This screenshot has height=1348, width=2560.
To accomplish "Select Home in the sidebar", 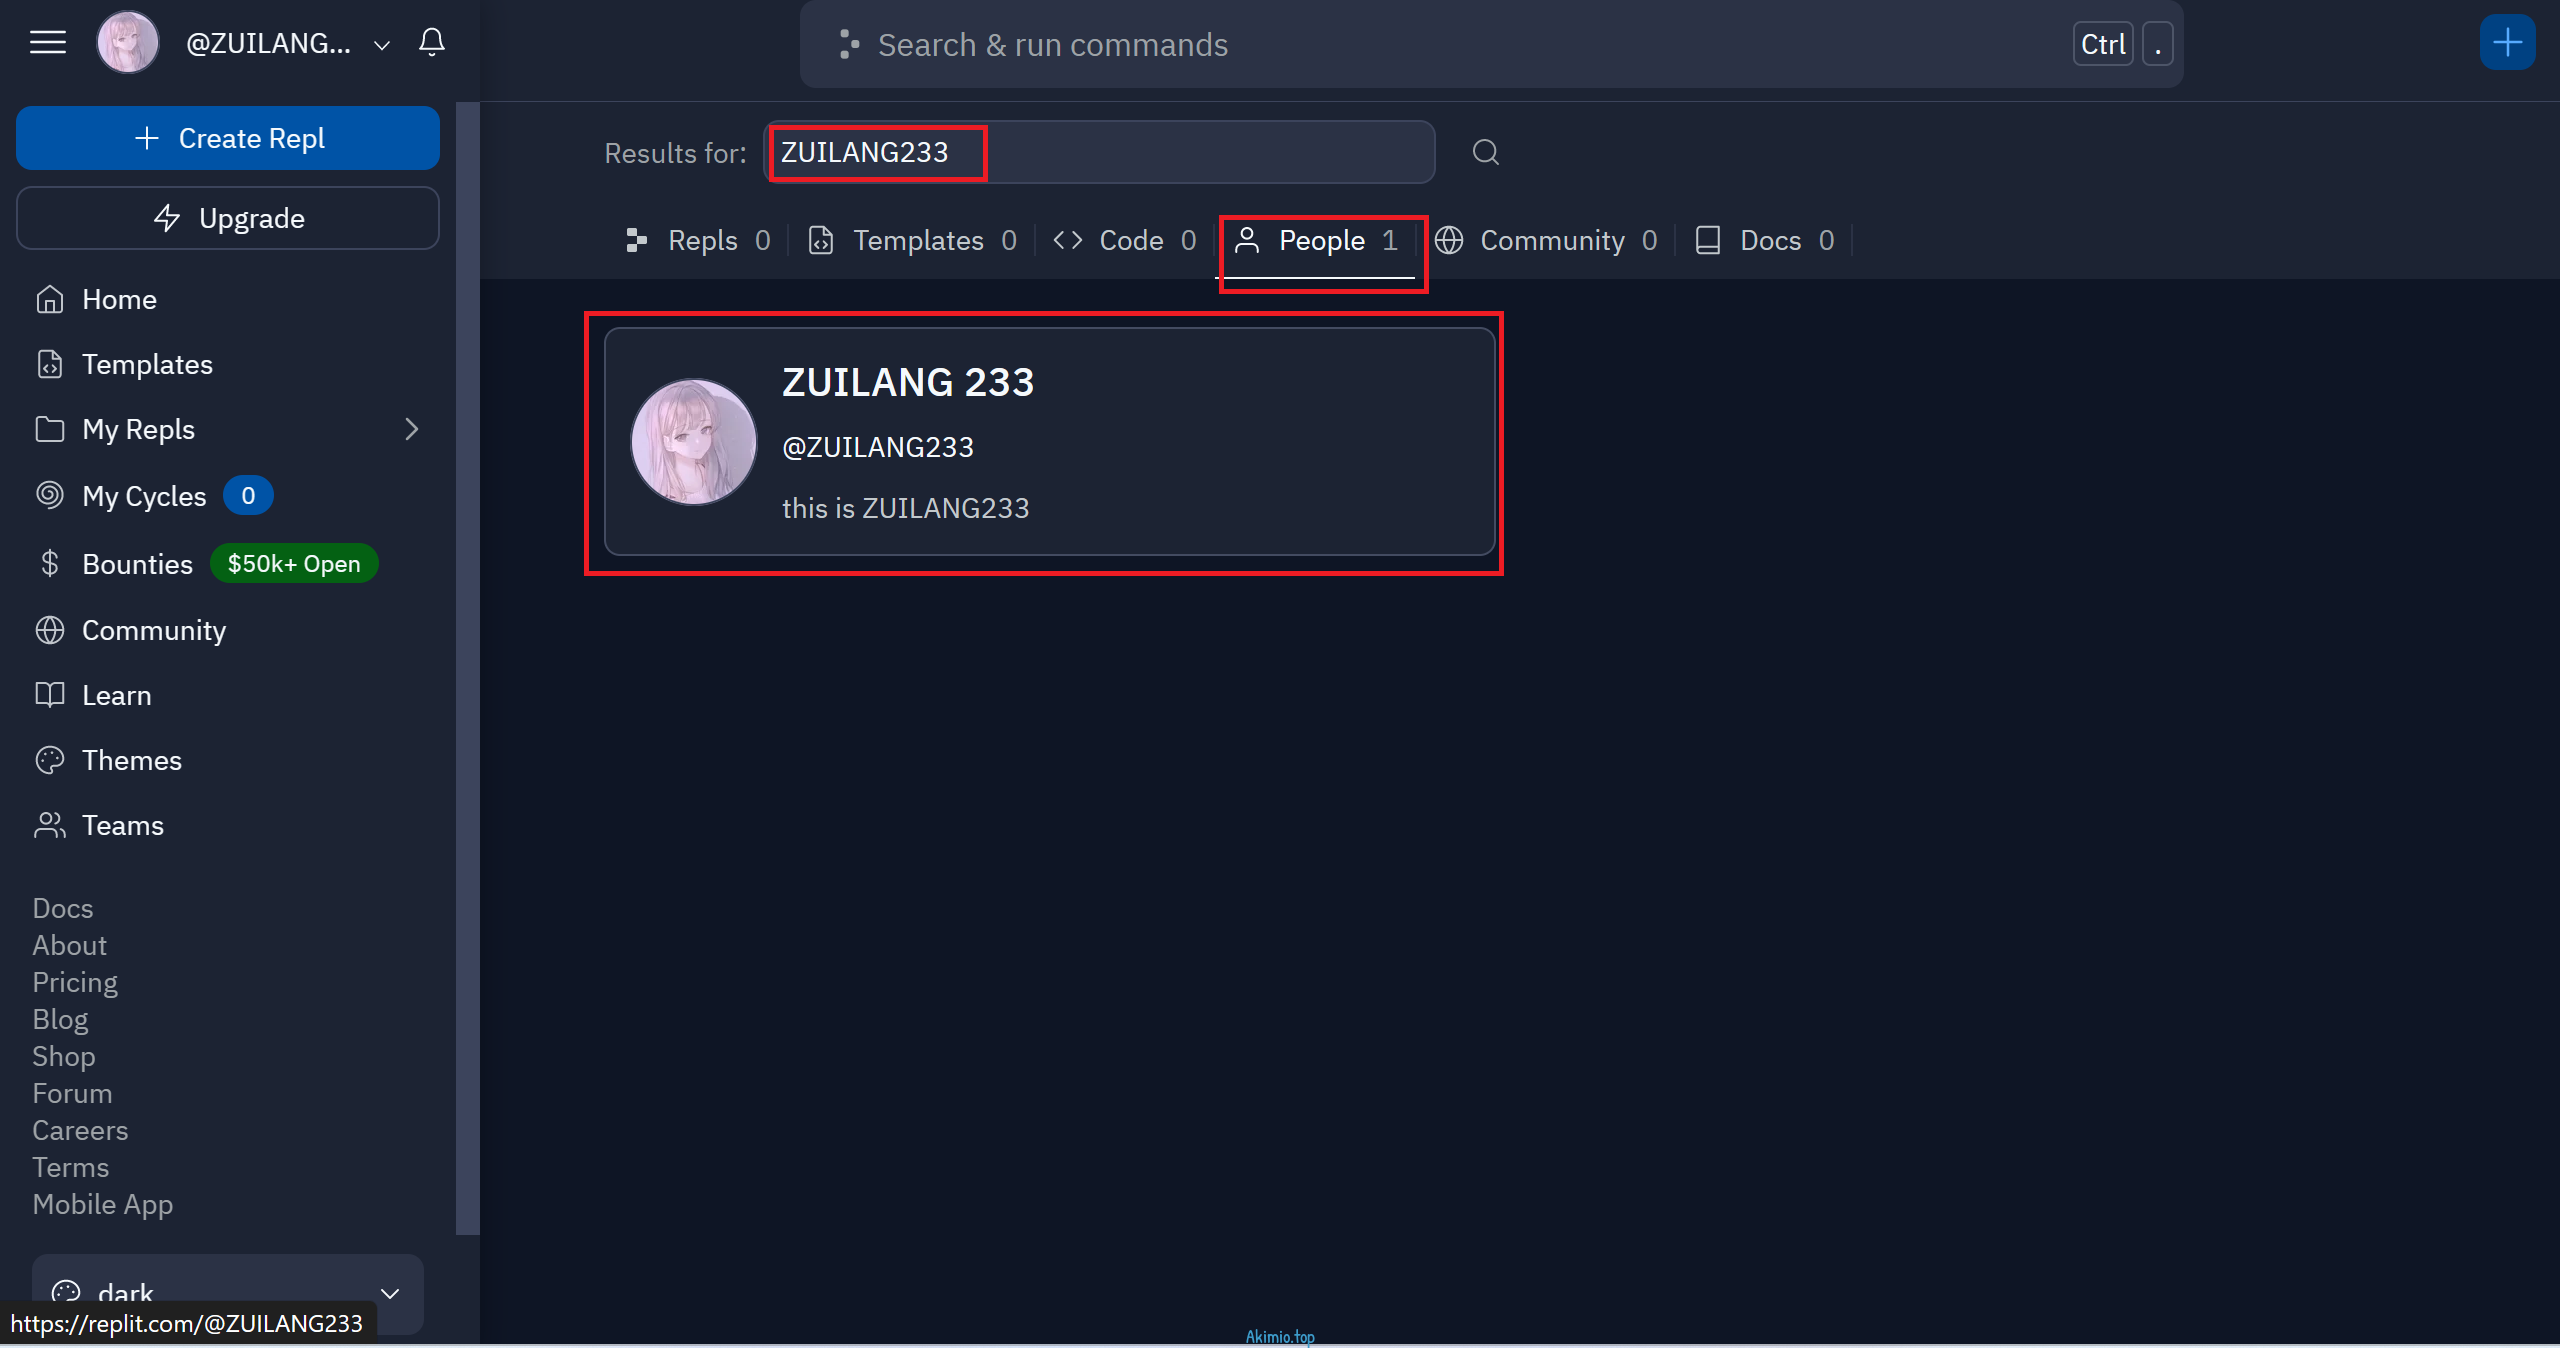I will pyautogui.click(x=119, y=298).
